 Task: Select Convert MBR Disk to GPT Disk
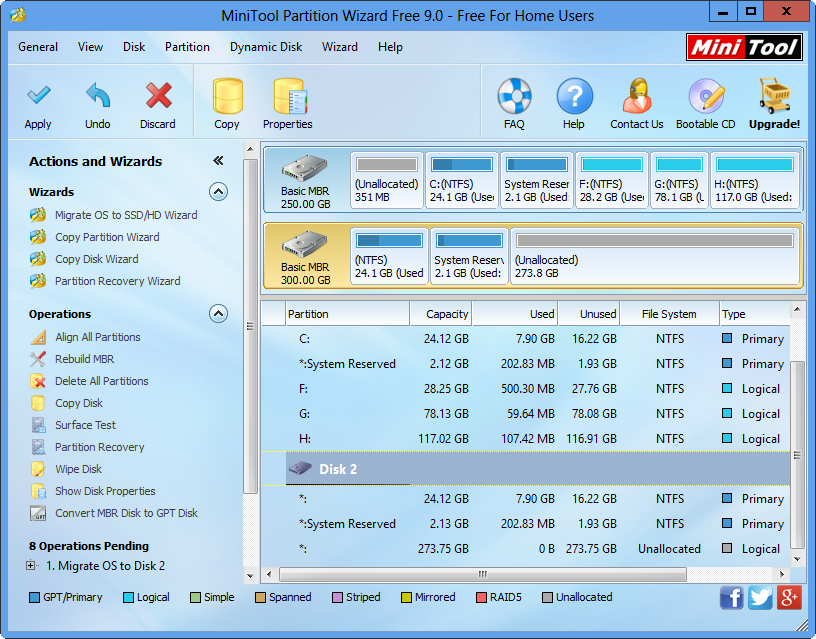(126, 513)
